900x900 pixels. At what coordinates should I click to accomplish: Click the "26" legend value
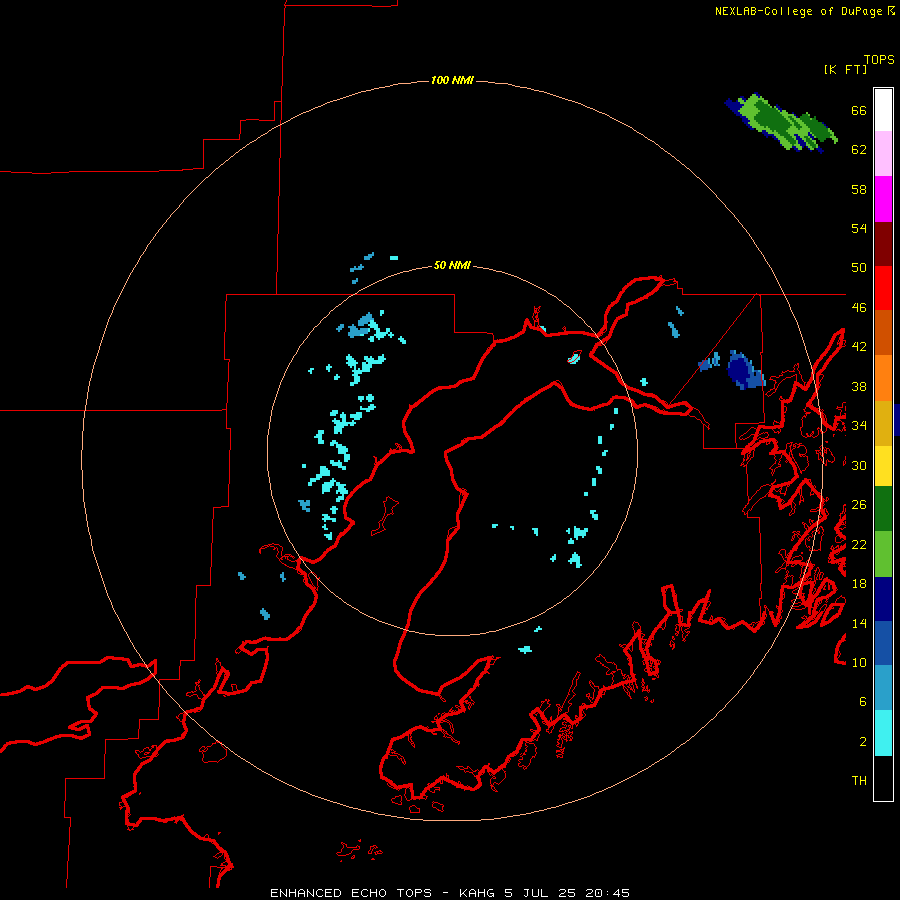point(859,505)
